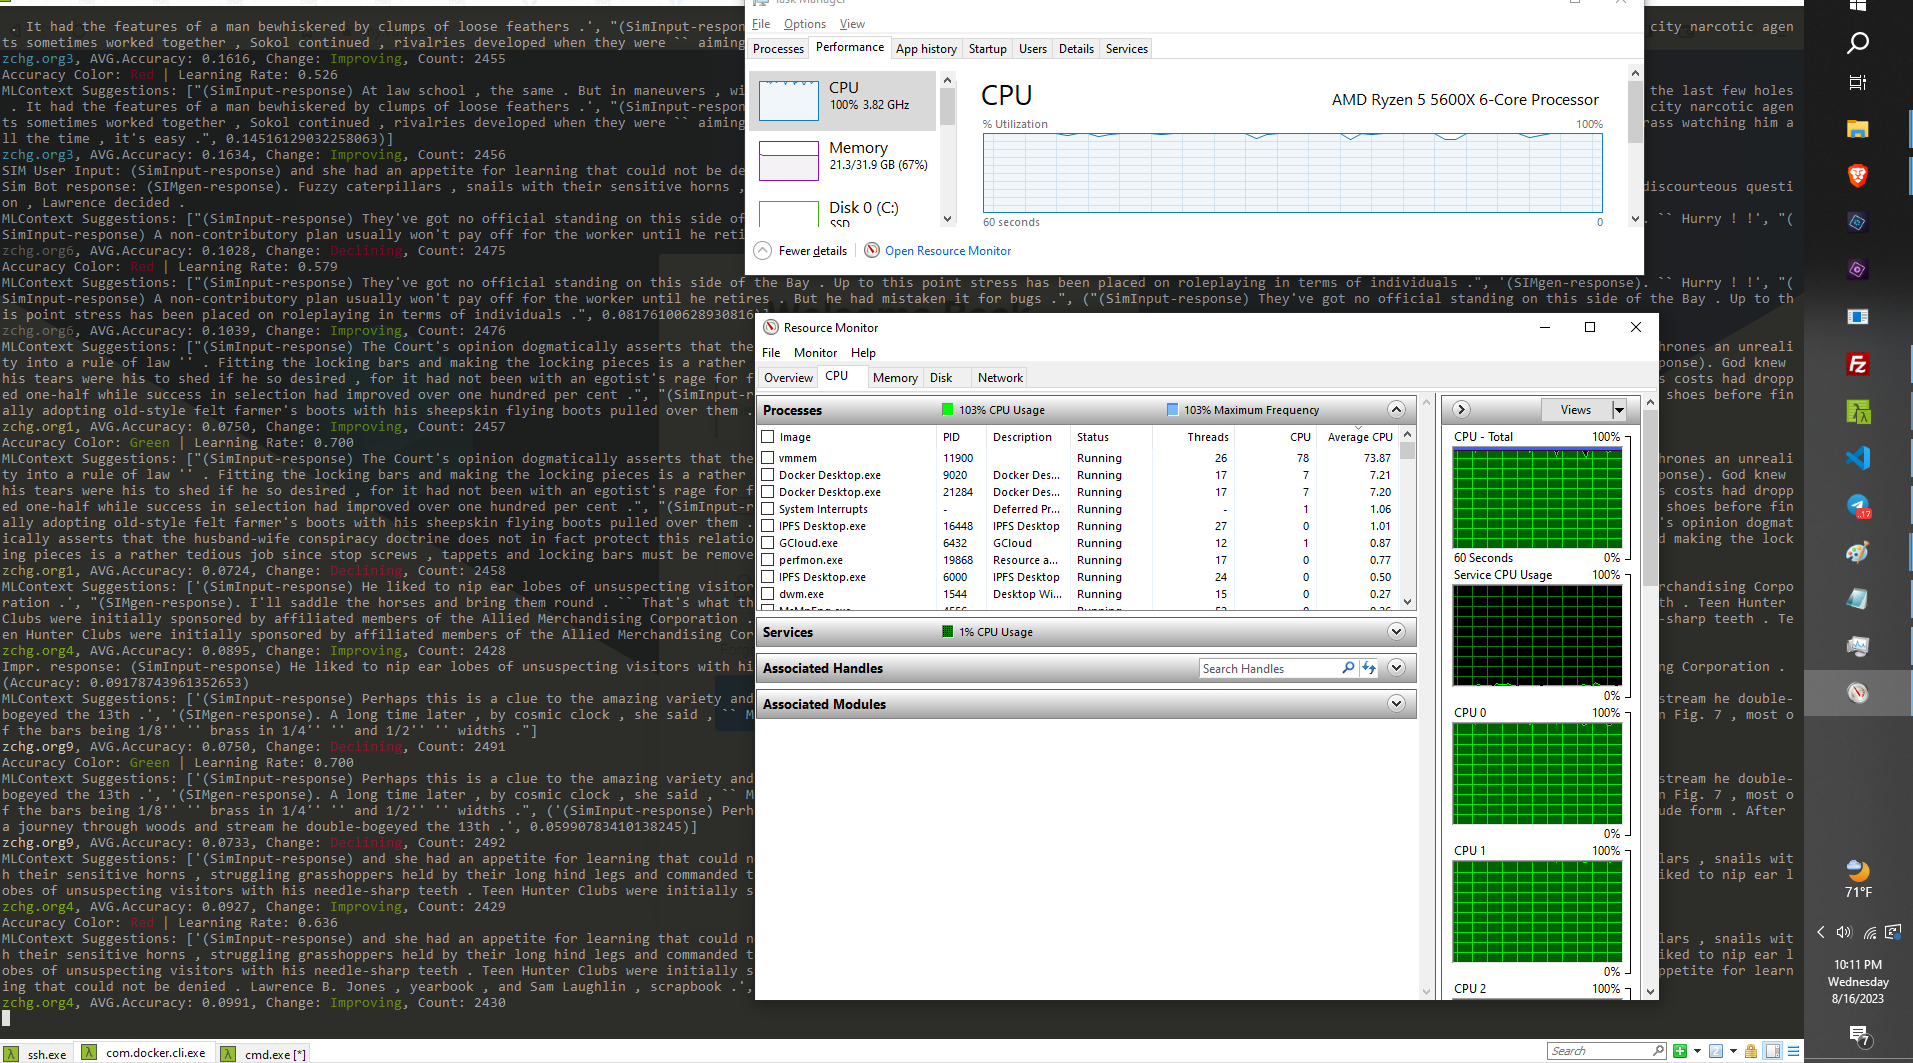This screenshot has height=1063, width=1913.
Task: Click the Windows search magnifier icon
Action: click(x=1857, y=43)
